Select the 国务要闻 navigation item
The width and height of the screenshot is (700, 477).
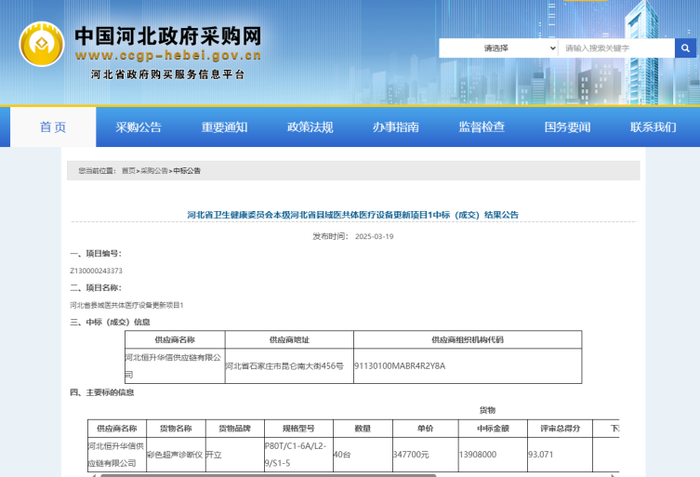coord(568,127)
